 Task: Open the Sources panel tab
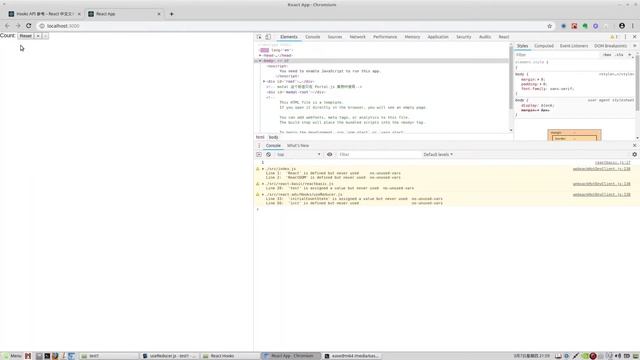pos(335,37)
